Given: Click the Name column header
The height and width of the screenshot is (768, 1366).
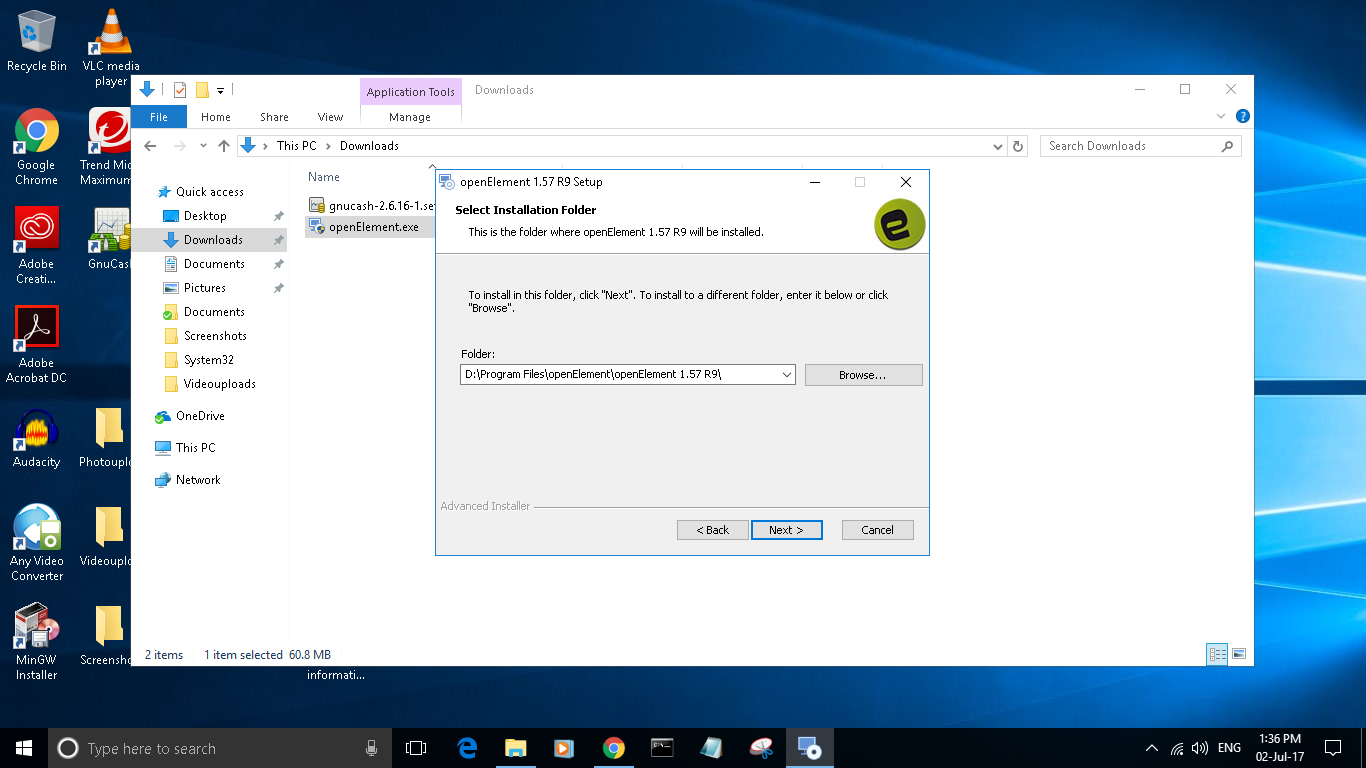Looking at the screenshot, I should [324, 177].
